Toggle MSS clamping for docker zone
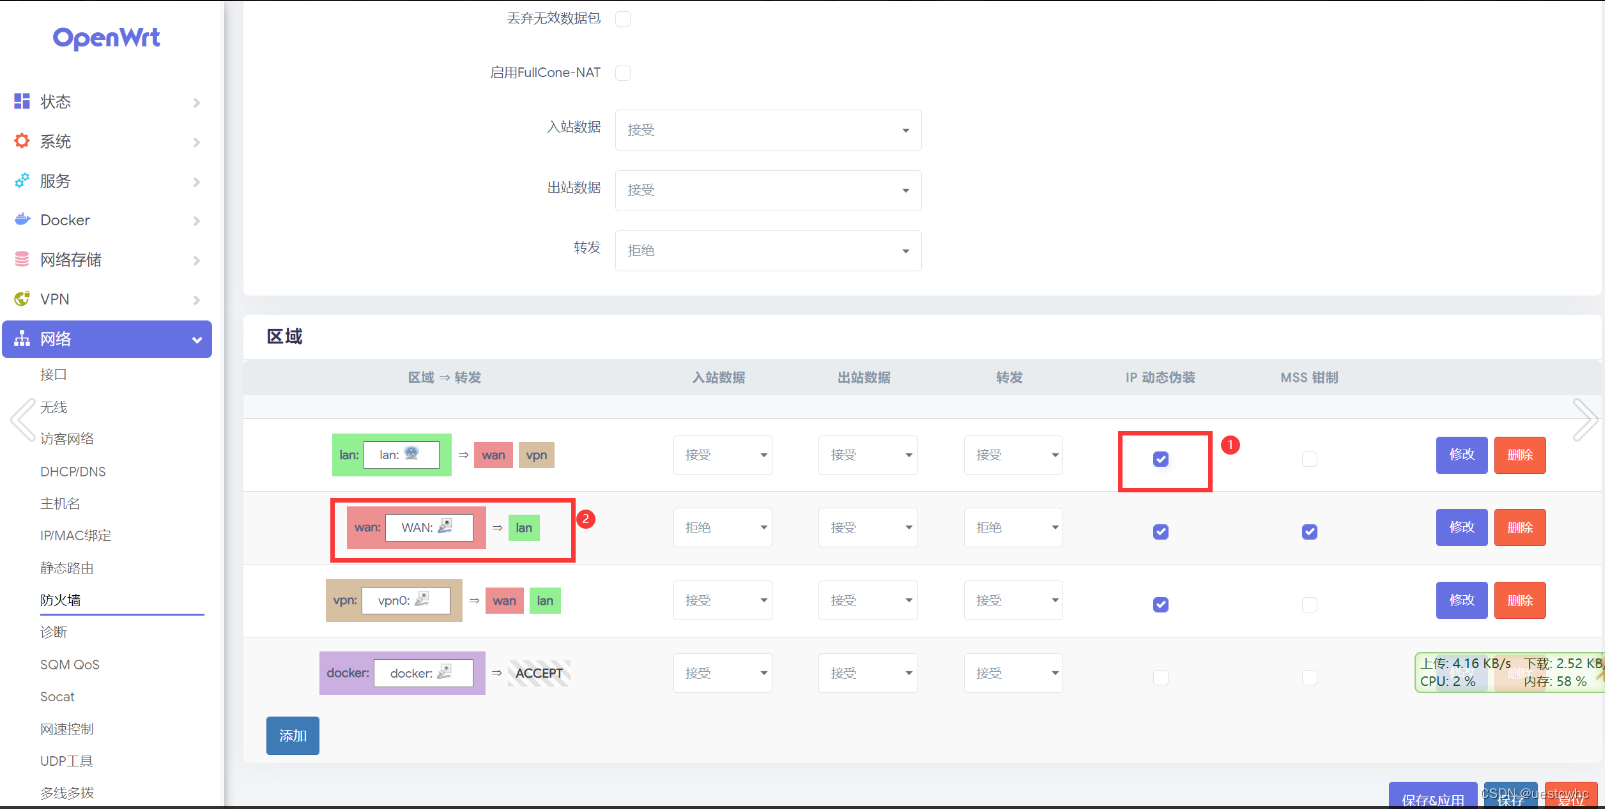 click(x=1310, y=678)
